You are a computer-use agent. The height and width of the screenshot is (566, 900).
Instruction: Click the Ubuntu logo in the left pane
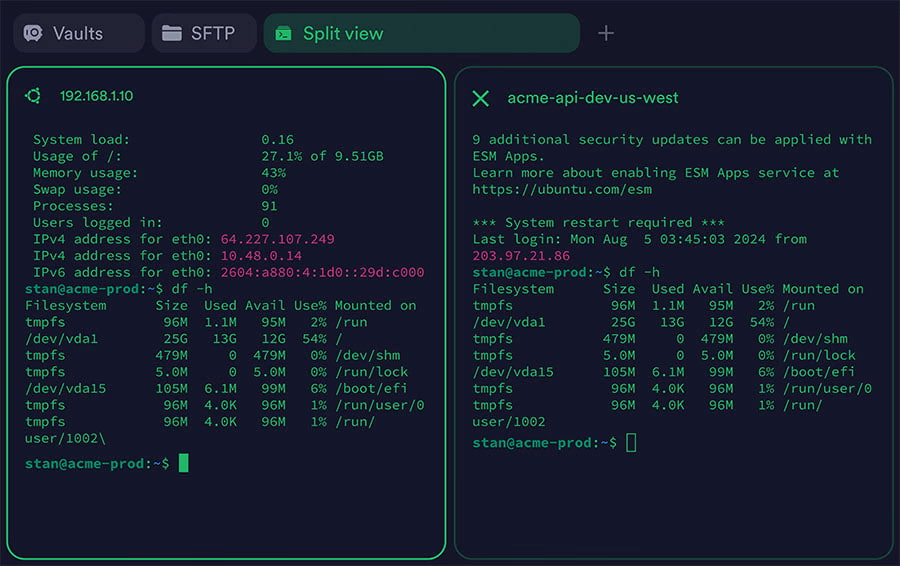(x=33, y=96)
